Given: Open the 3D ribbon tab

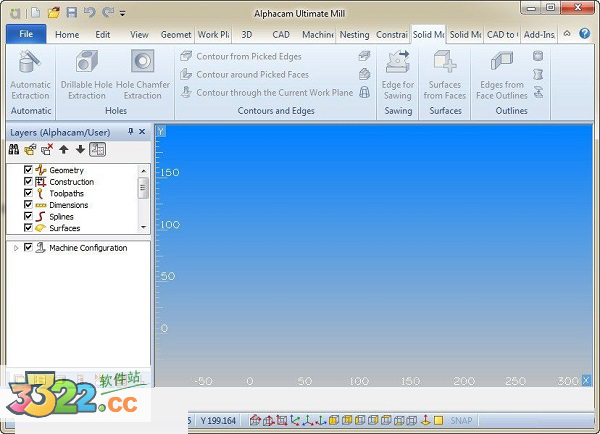Looking at the screenshot, I should [x=247, y=34].
